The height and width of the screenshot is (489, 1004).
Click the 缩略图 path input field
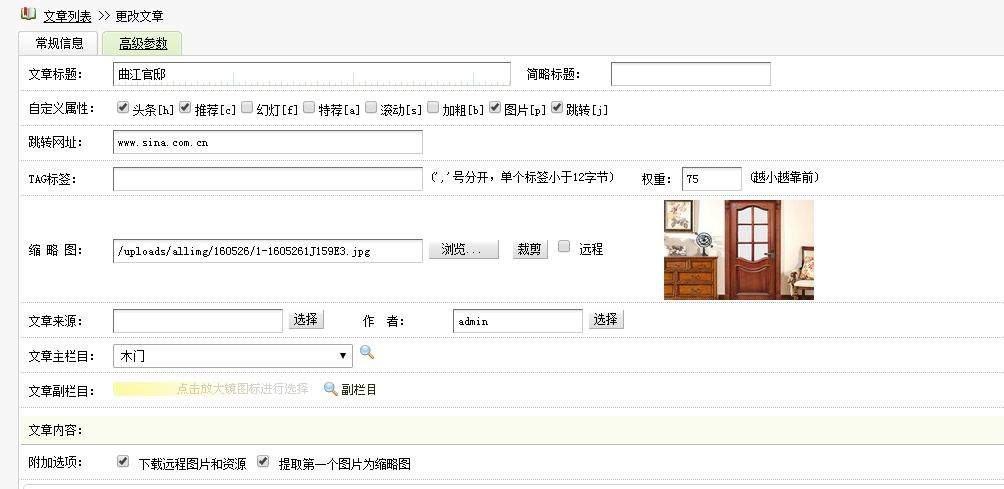[268, 251]
